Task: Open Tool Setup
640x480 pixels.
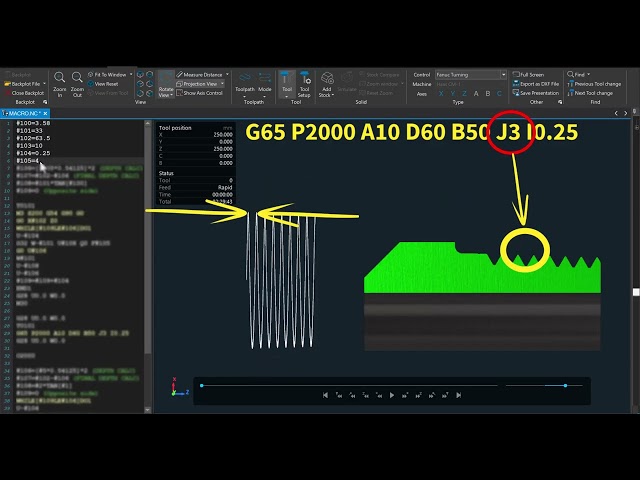Action: coord(304,85)
